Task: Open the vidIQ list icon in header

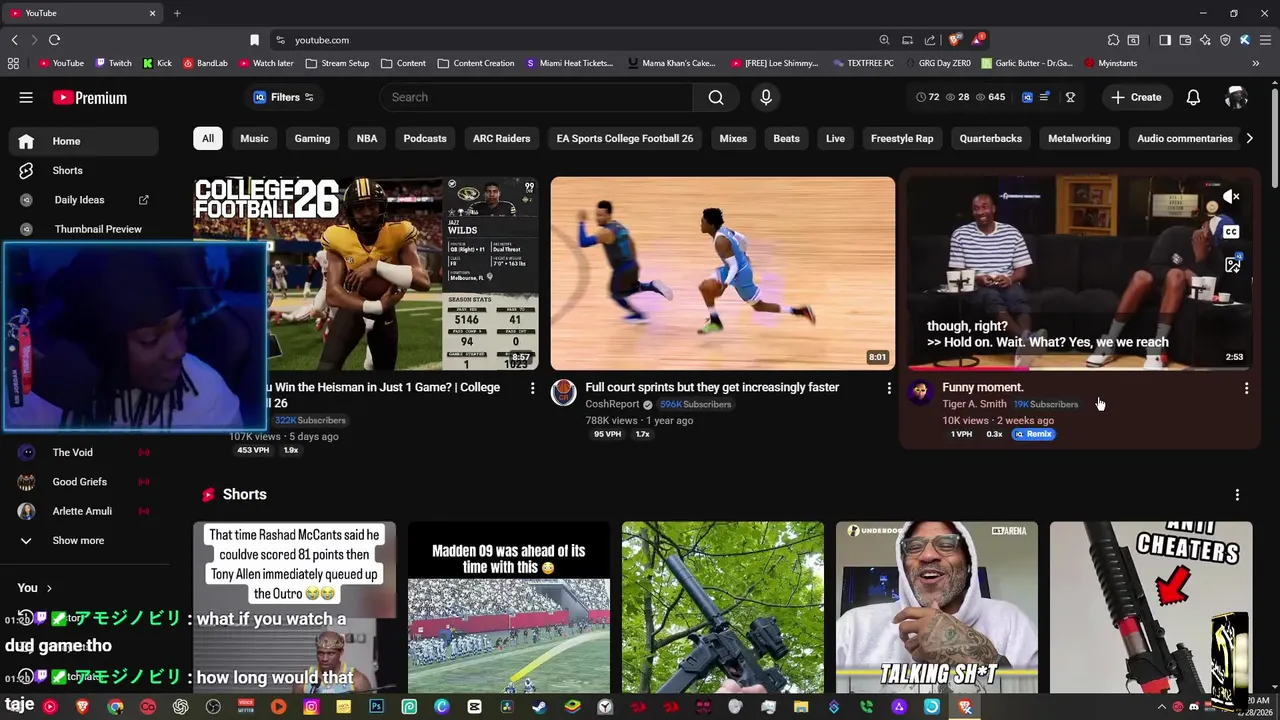Action: [x=1045, y=97]
